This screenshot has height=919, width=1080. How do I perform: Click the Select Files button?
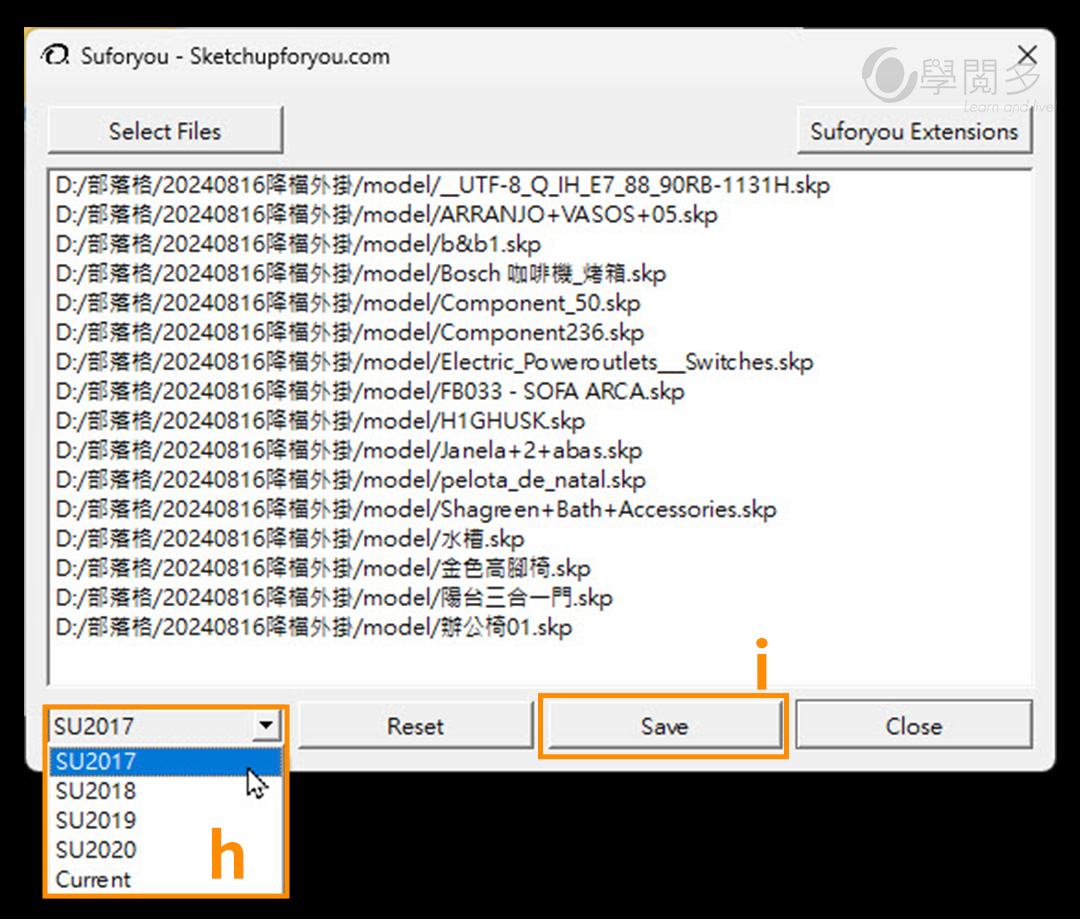165,130
